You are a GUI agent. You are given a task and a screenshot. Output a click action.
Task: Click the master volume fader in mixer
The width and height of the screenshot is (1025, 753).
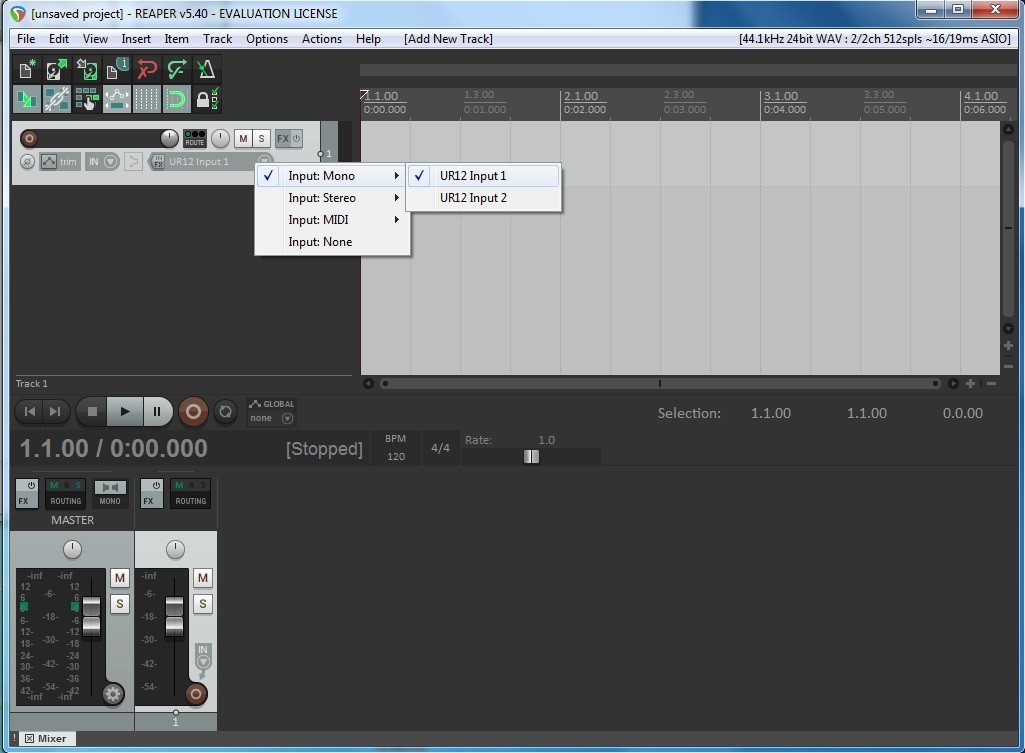[92, 616]
